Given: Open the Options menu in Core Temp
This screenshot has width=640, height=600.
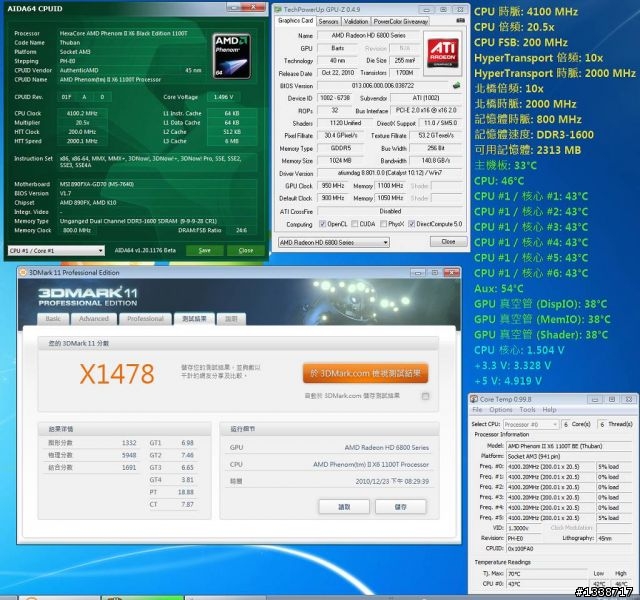Looking at the screenshot, I should click(500, 409).
